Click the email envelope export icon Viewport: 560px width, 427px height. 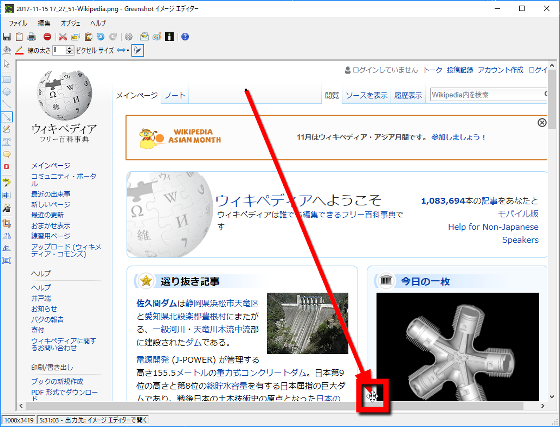144,36
